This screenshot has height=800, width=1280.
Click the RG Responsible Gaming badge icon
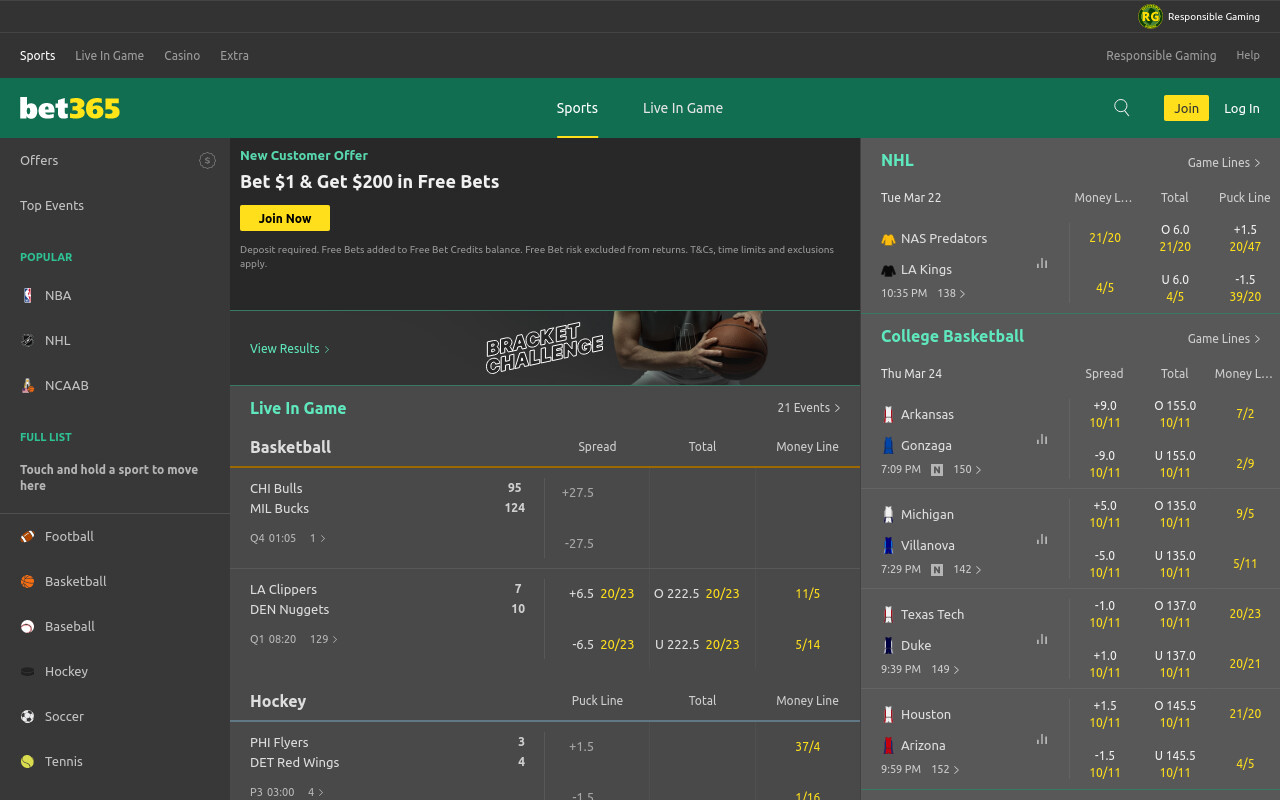pos(1150,16)
